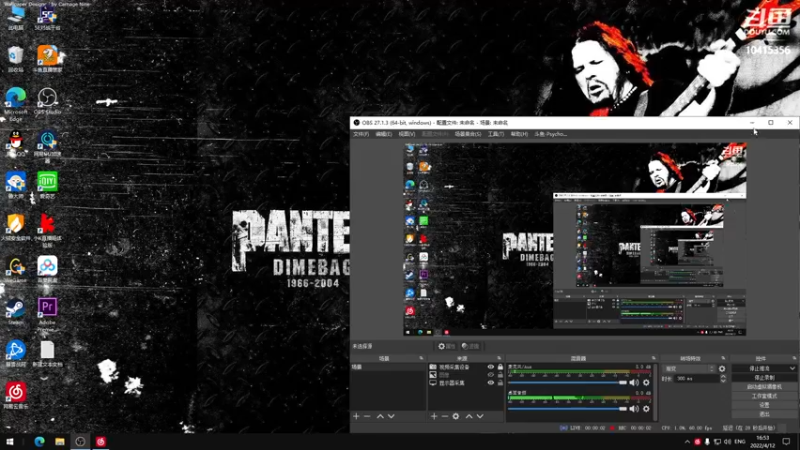800x450 pixels.
Task: Click the Start Virtual Camera button
Action: [764, 387]
